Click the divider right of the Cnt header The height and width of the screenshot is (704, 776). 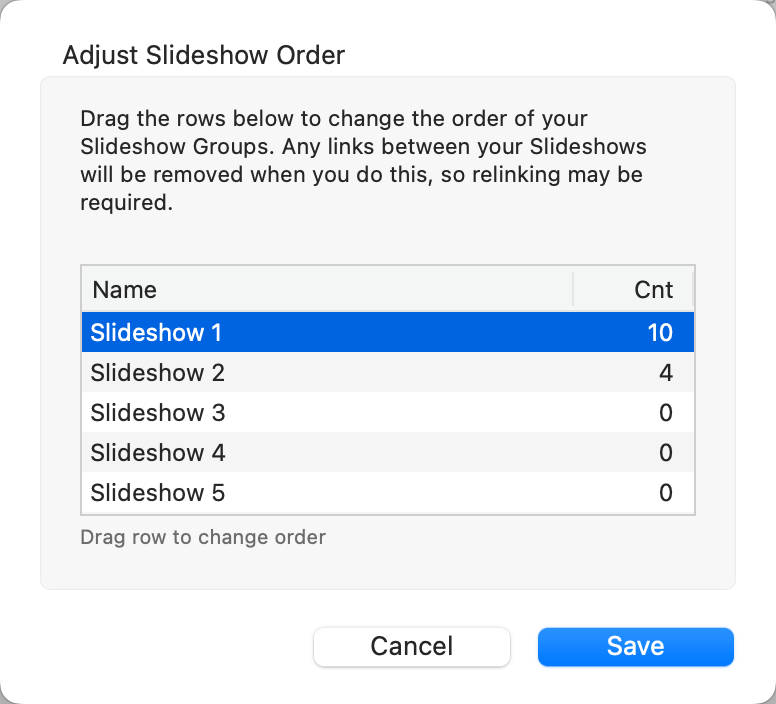tap(692, 290)
